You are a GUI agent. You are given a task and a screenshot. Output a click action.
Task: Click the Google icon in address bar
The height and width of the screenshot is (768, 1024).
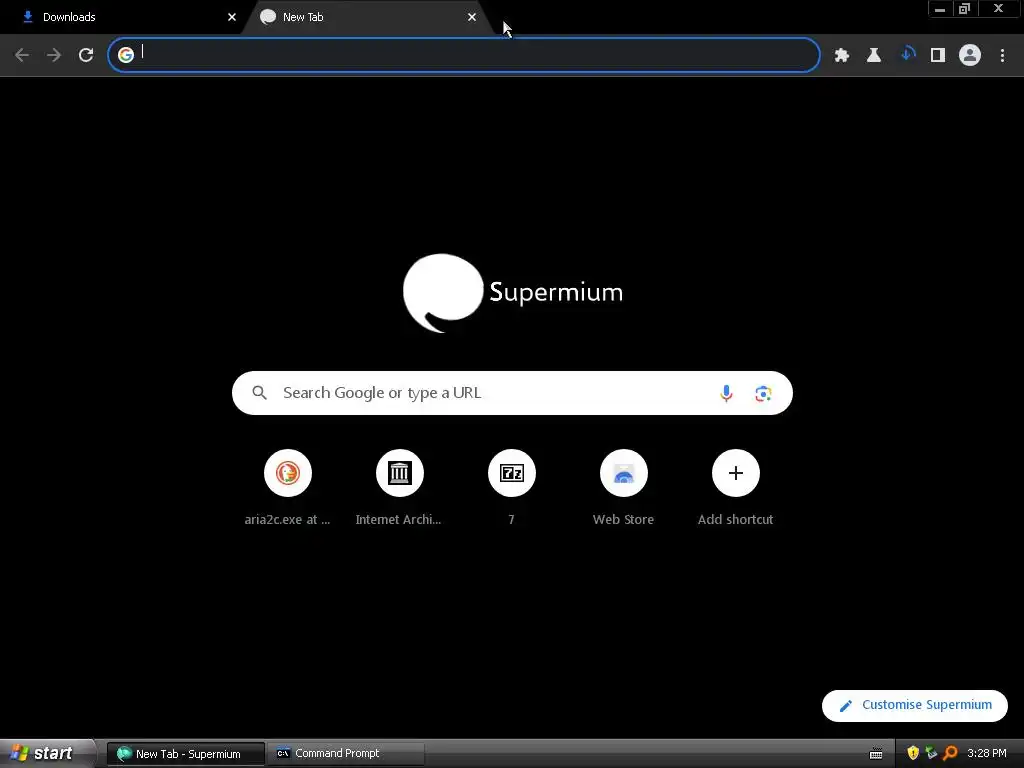pos(126,55)
